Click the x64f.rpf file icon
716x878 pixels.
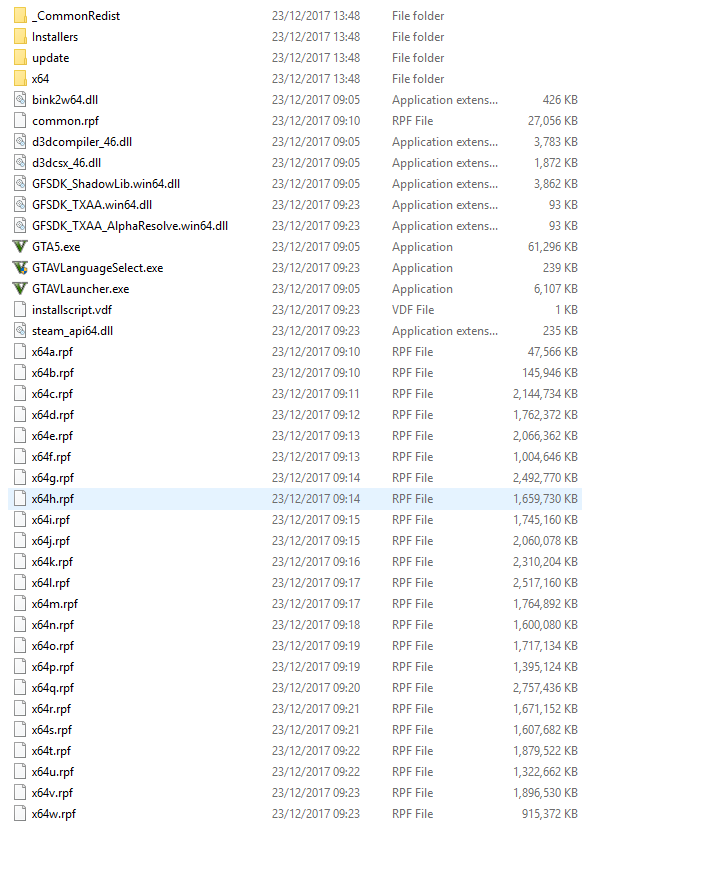20,457
